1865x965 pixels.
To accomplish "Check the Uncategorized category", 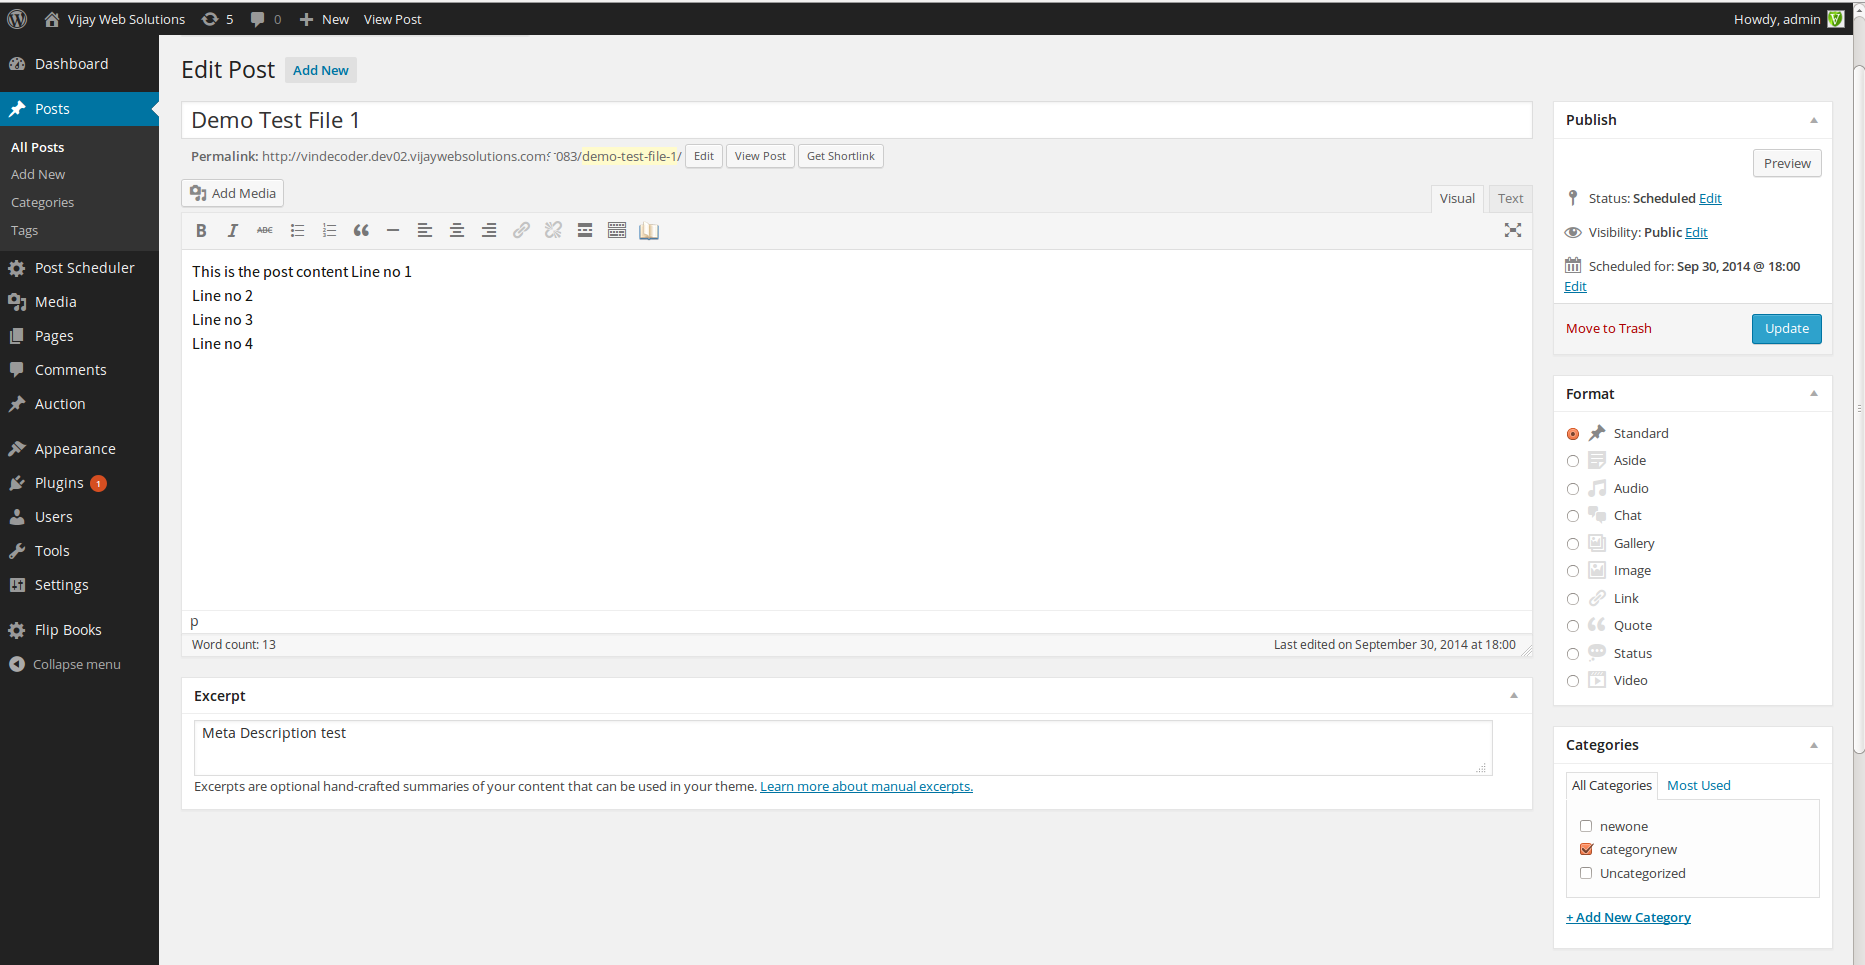I will point(1586,873).
